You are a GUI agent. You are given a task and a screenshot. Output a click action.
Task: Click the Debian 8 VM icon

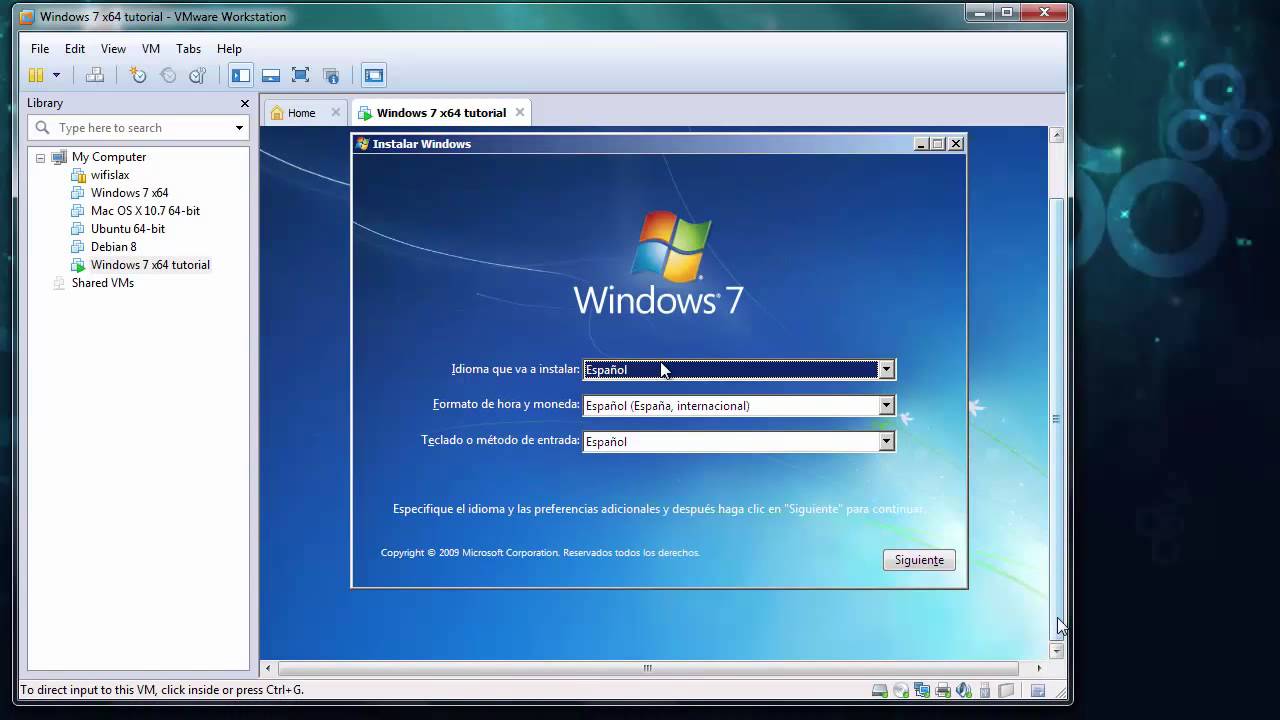(78, 247)
